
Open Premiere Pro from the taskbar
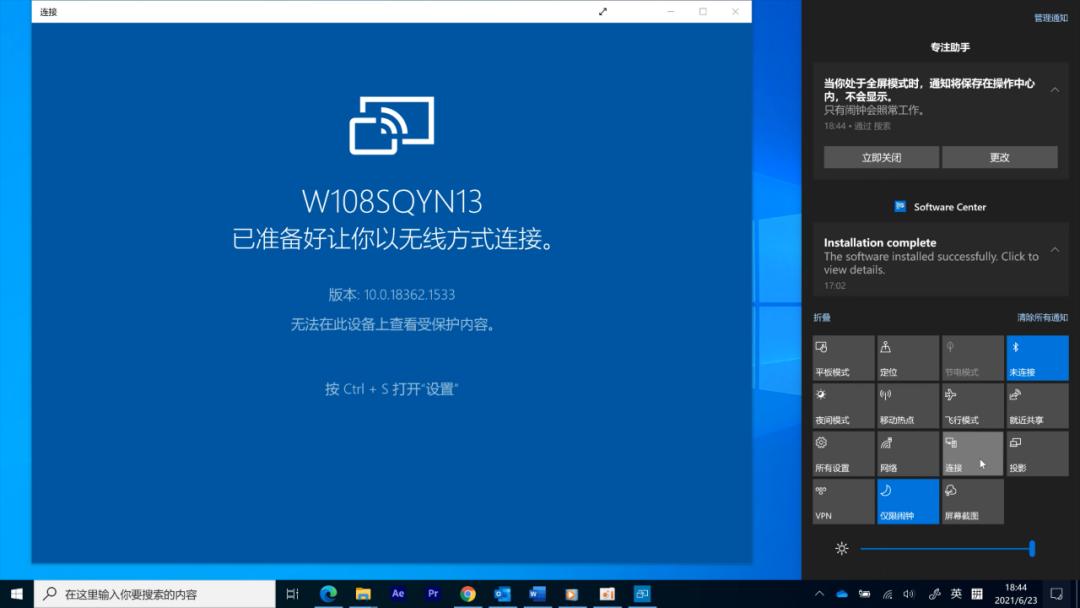[x=433, y=594]
